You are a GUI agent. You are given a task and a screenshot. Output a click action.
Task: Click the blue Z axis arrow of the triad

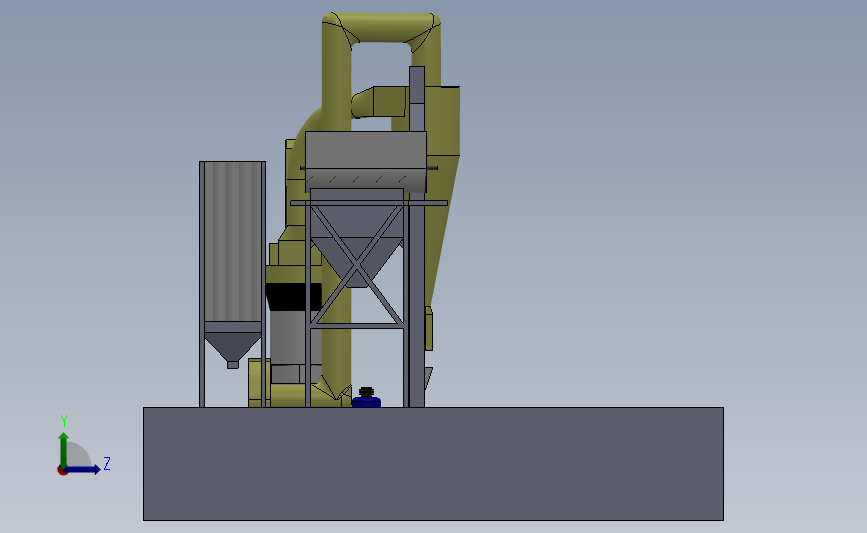point(83,470)
